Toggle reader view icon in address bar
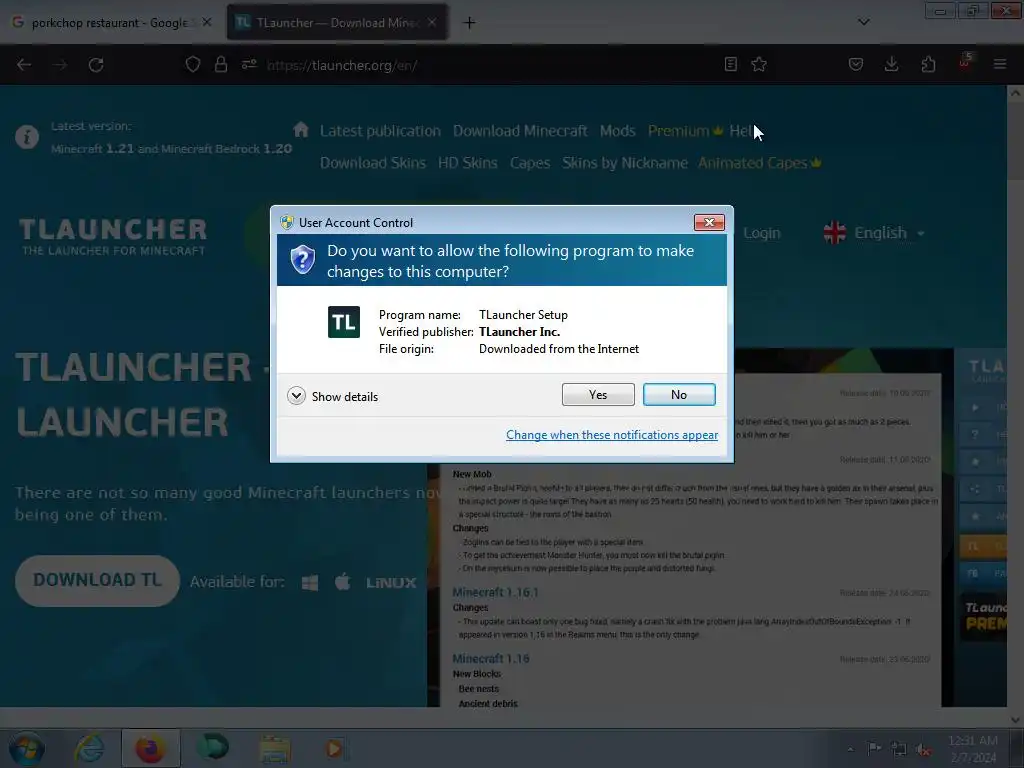This screenshot has width=1024, height=768. 731,64
